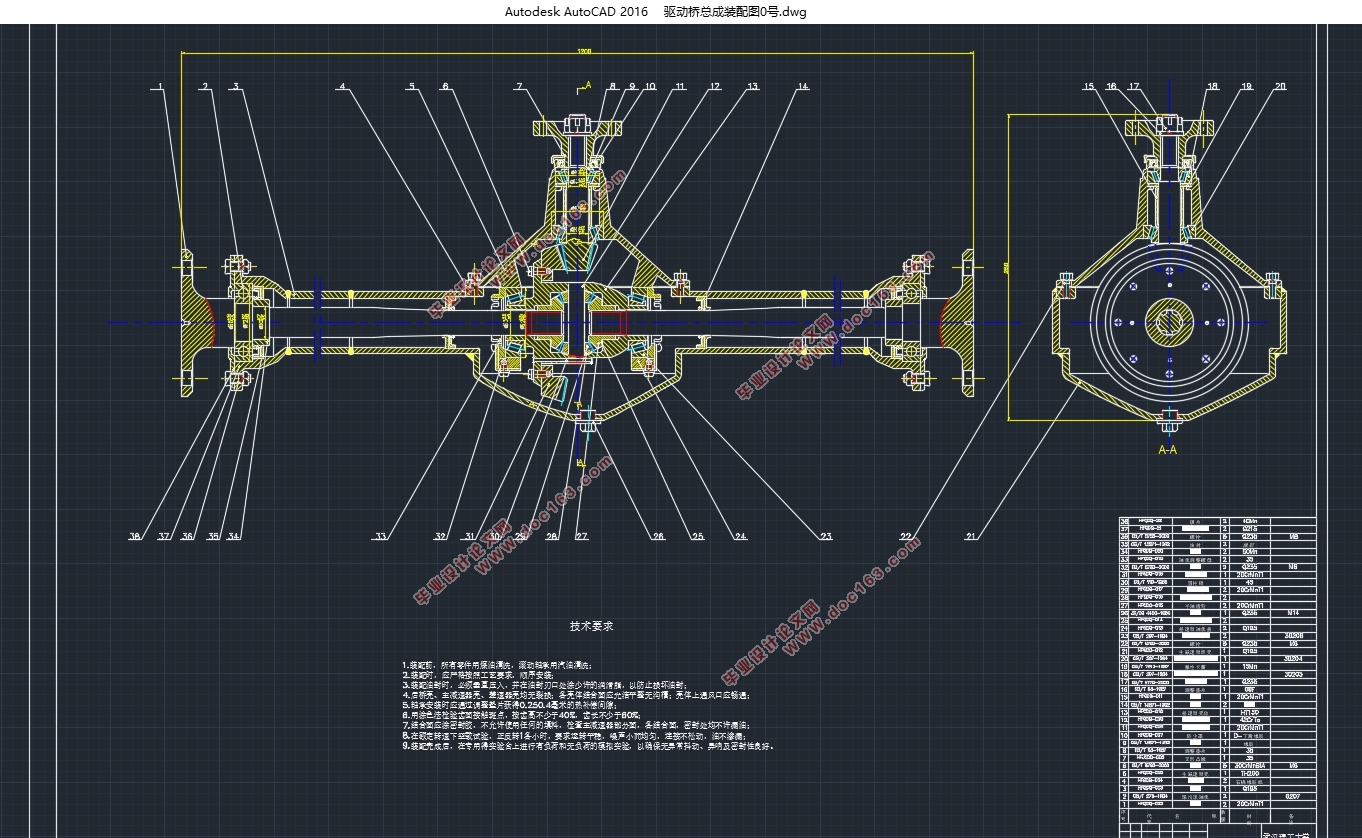Image resolution: width=1362 pixels, height=838 pixels.
Task: Select part callout number 14 leader label
Action: pyautogui.click(x=802, y=87)
